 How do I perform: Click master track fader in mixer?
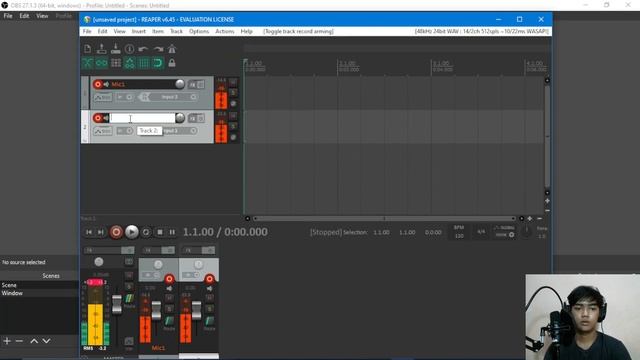(117, 304)
